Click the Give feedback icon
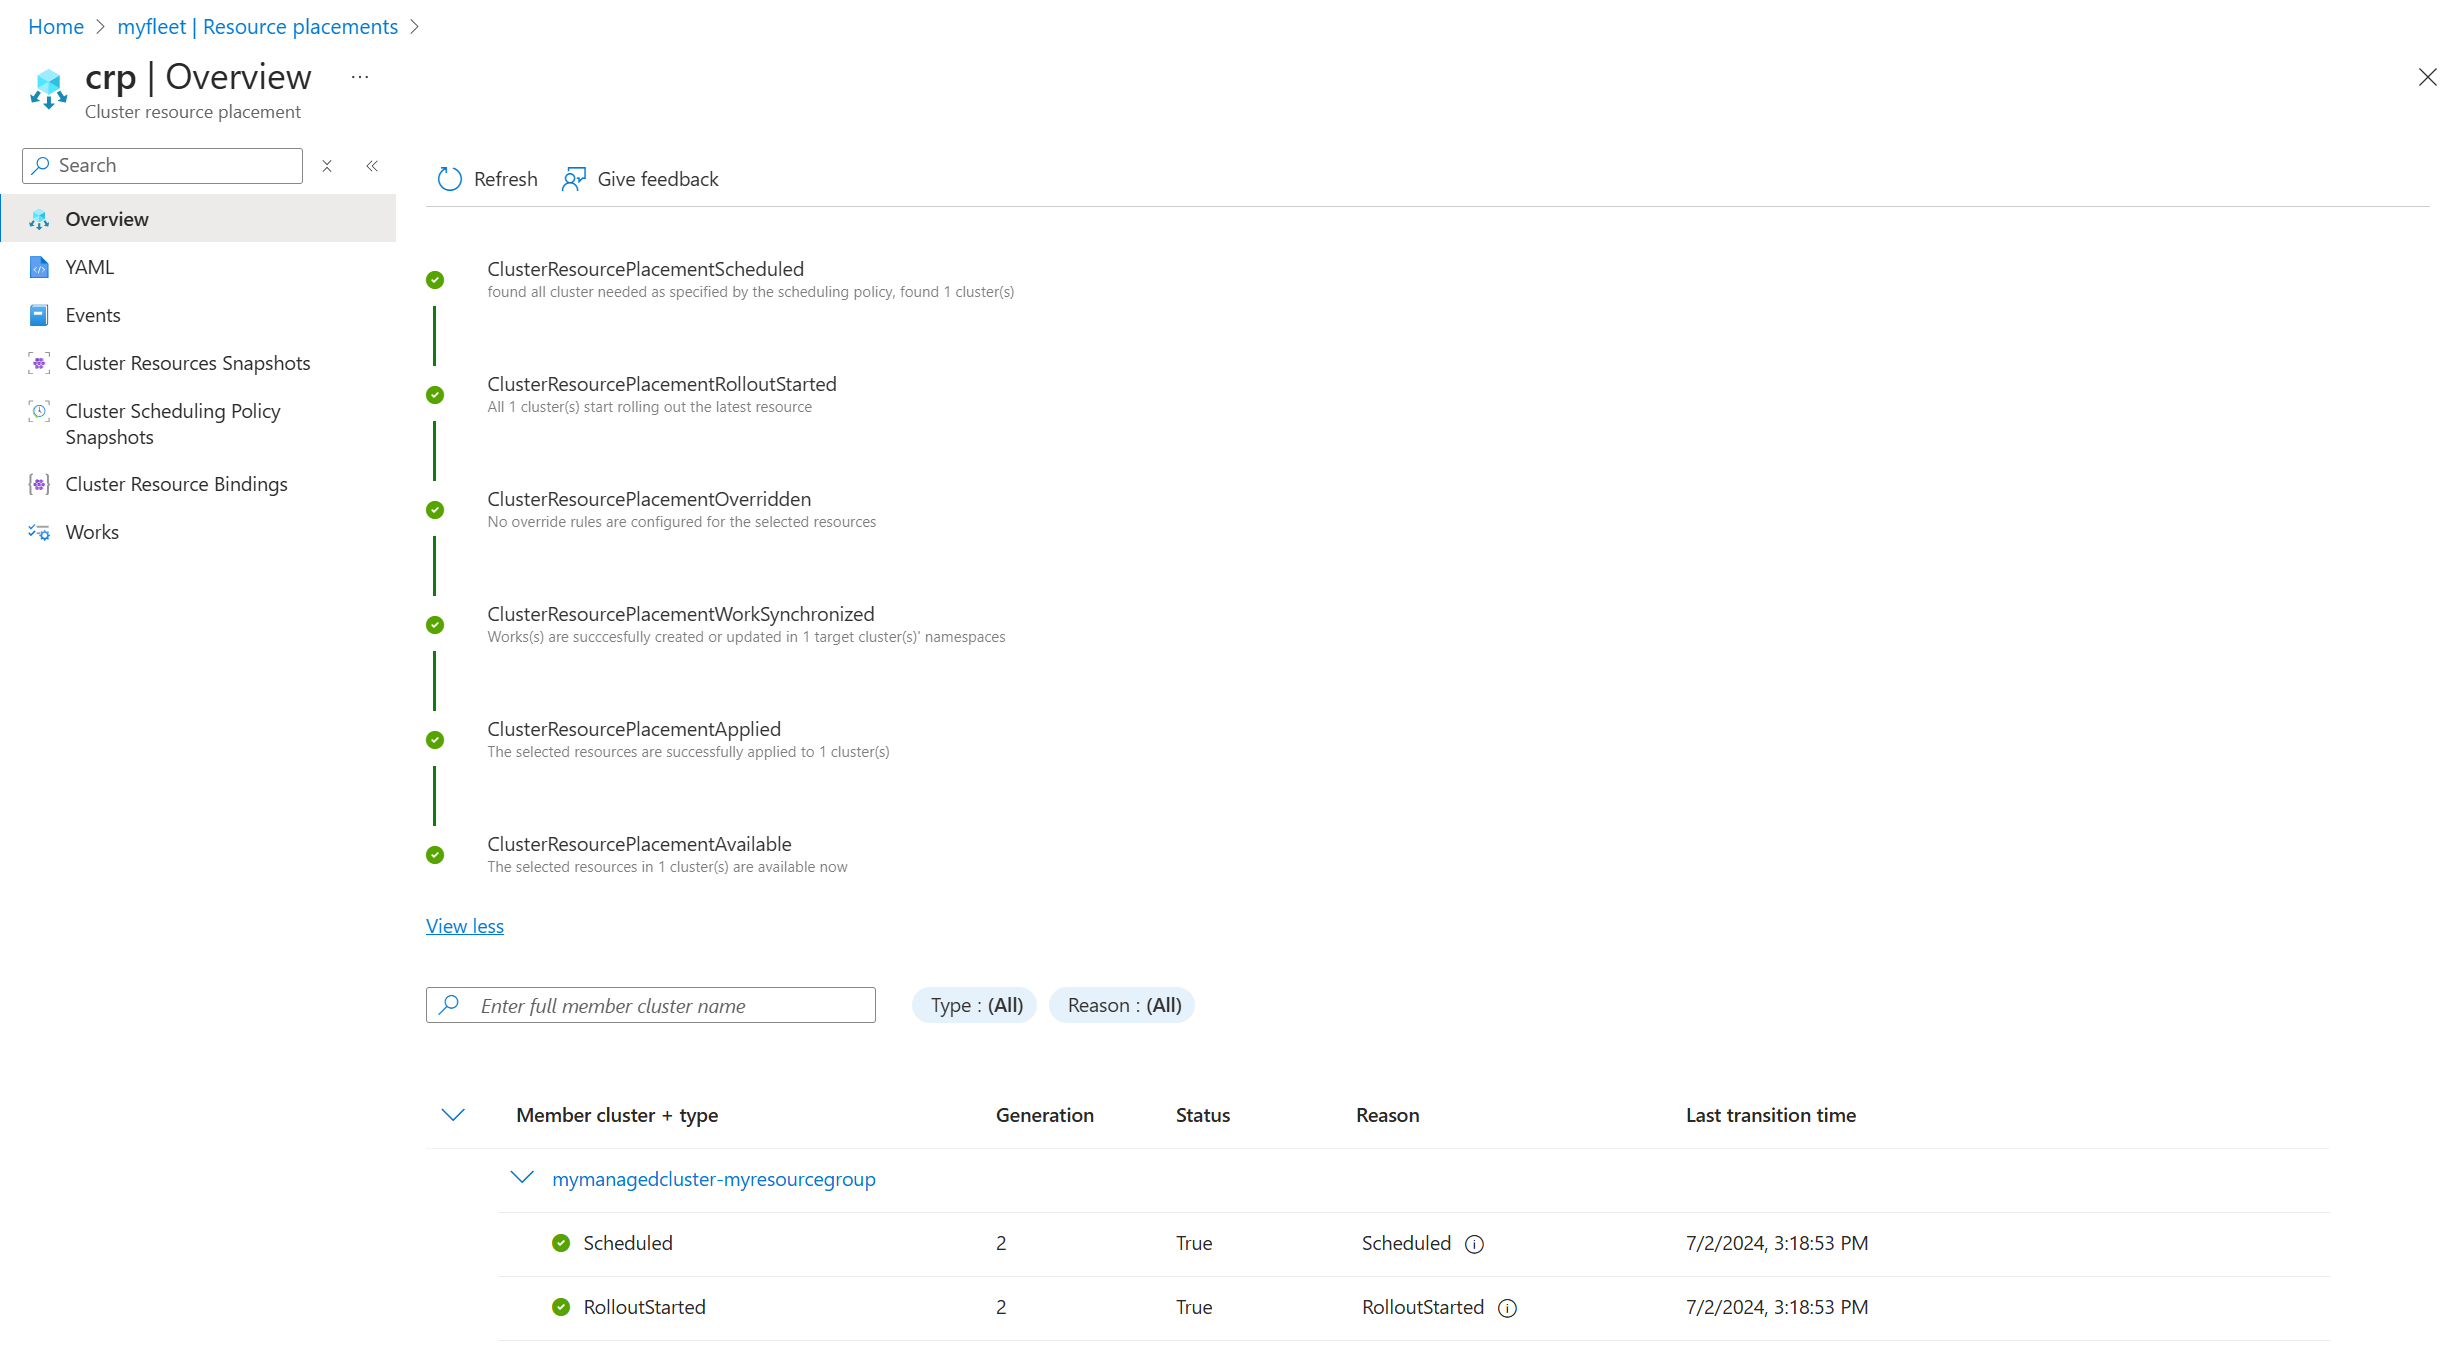 [x=574, y=179]
